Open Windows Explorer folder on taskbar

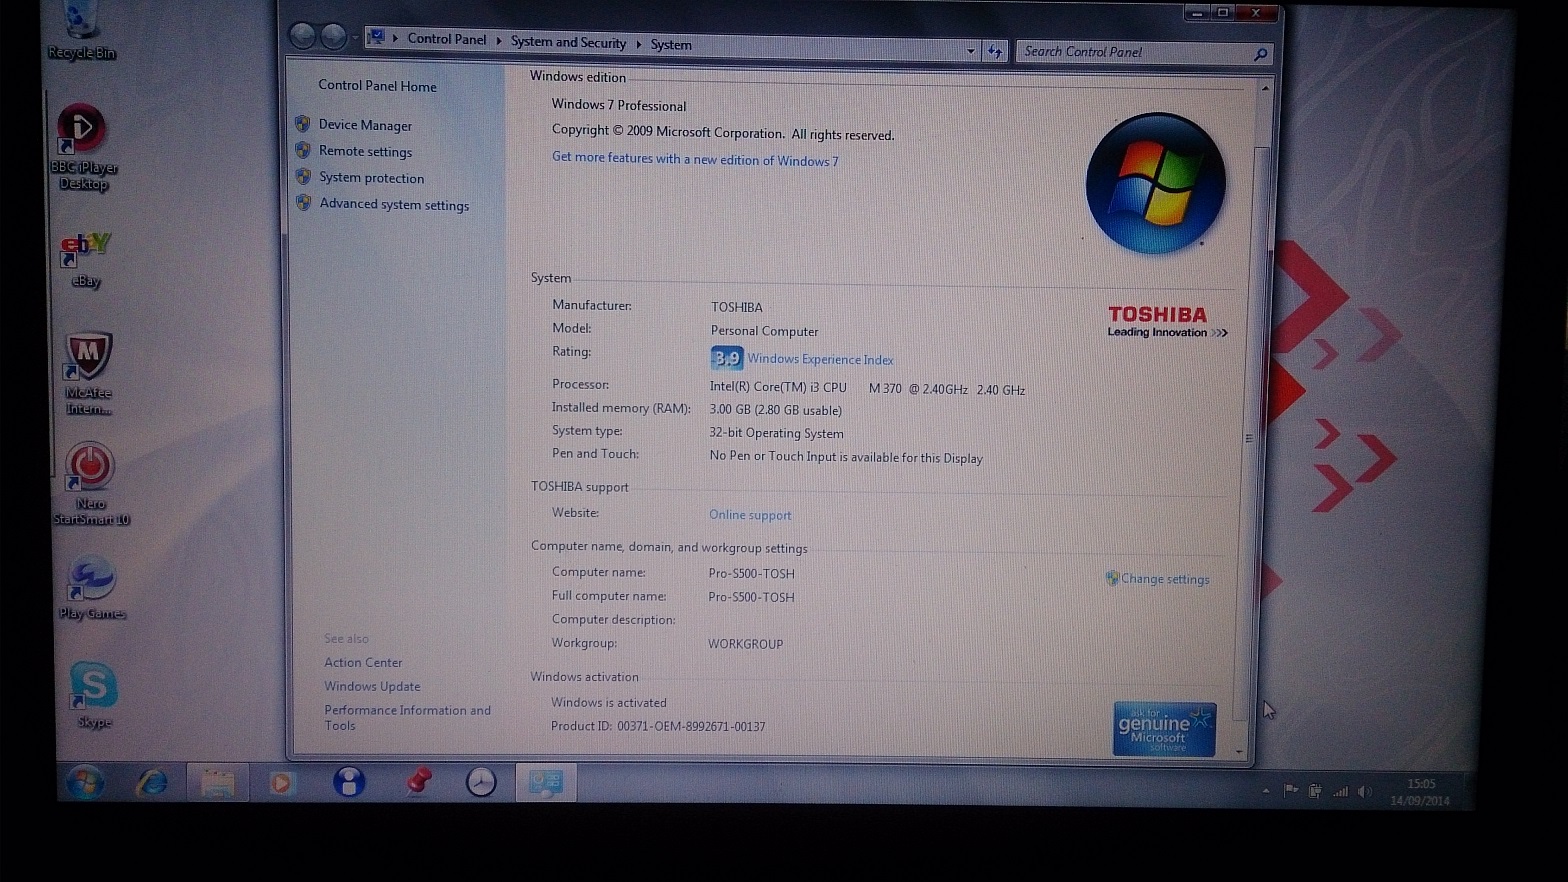coord(217,783)
